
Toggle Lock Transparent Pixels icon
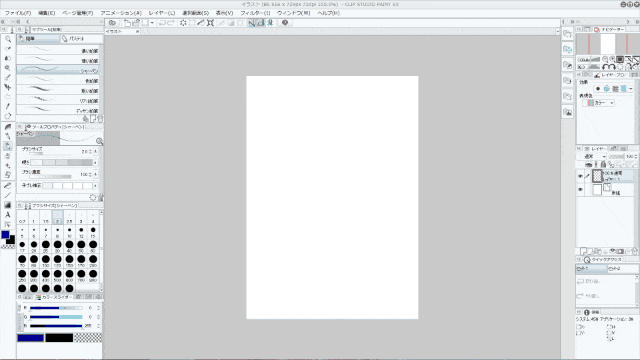(x=611, y=164)
